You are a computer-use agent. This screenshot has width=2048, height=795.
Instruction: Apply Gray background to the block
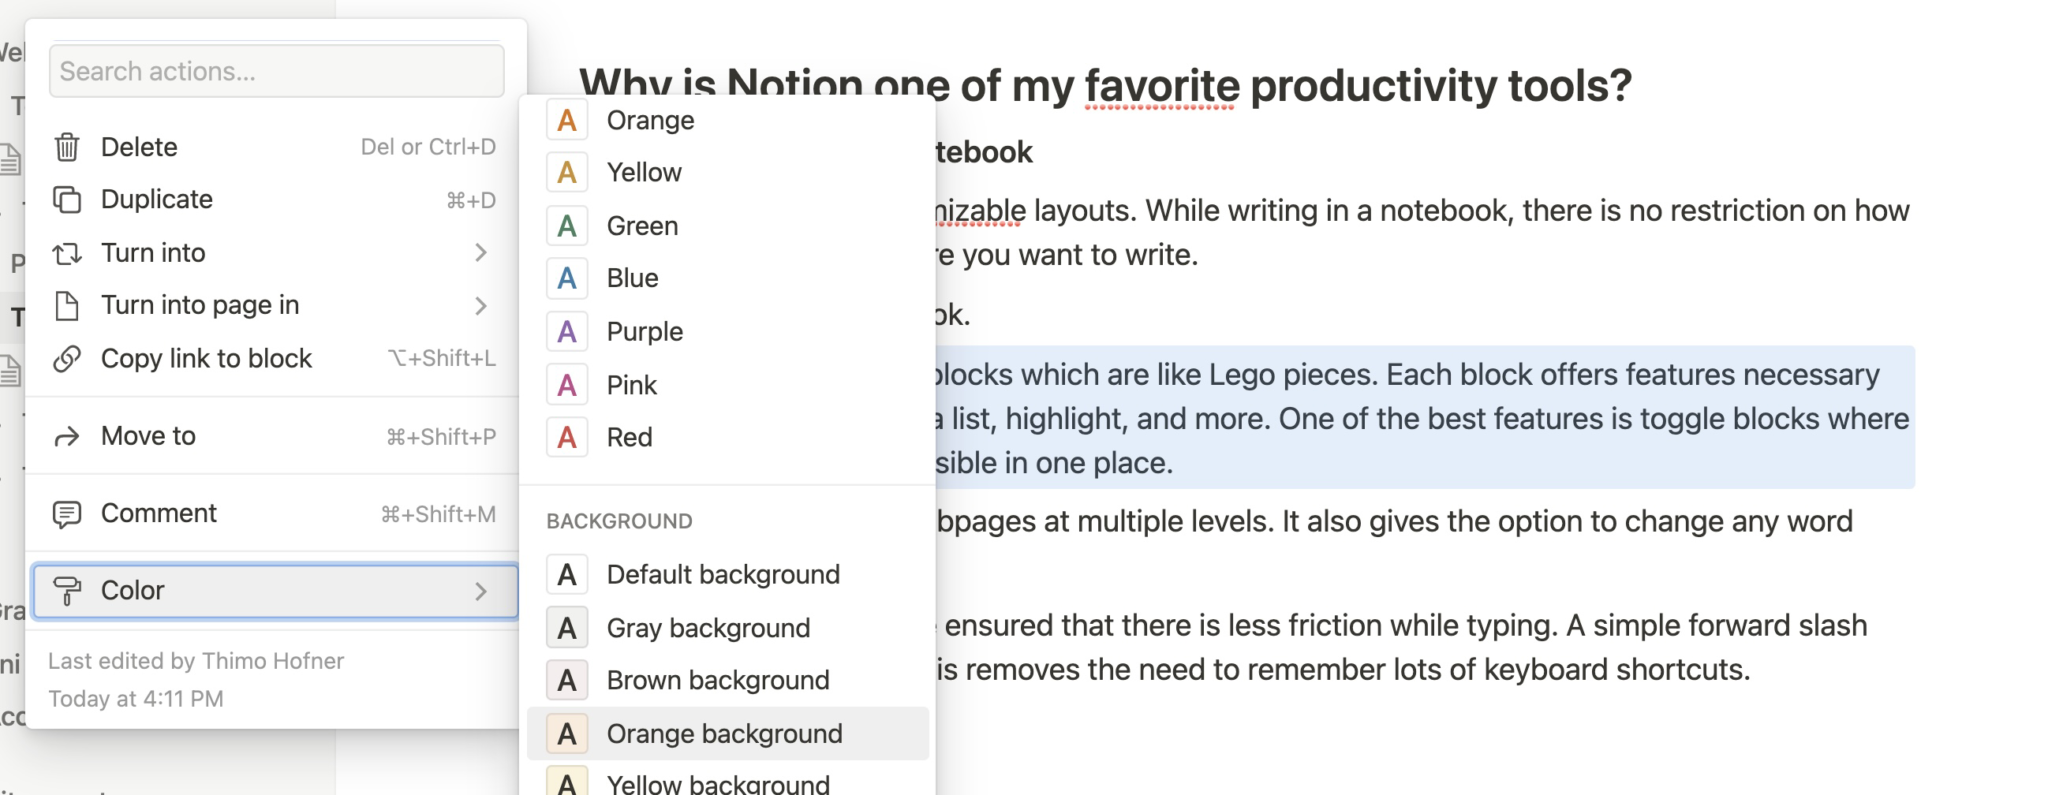pyautogui.click(x=709, y=627)
